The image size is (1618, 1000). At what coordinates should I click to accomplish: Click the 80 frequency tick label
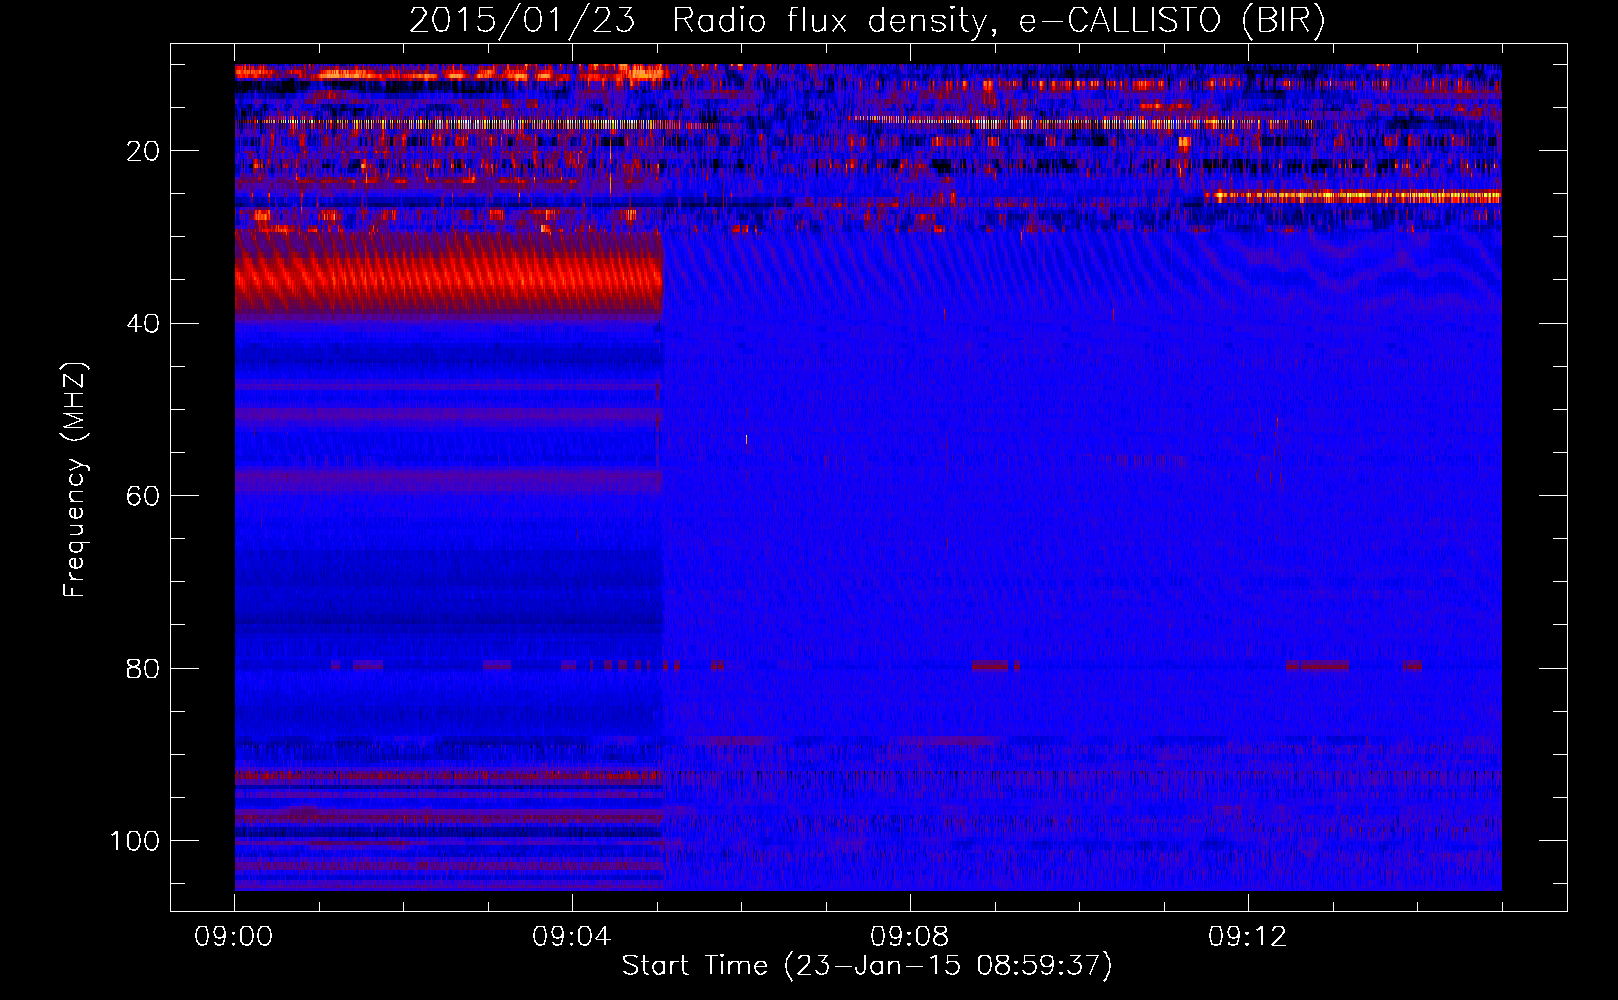(x=143, y=668)
